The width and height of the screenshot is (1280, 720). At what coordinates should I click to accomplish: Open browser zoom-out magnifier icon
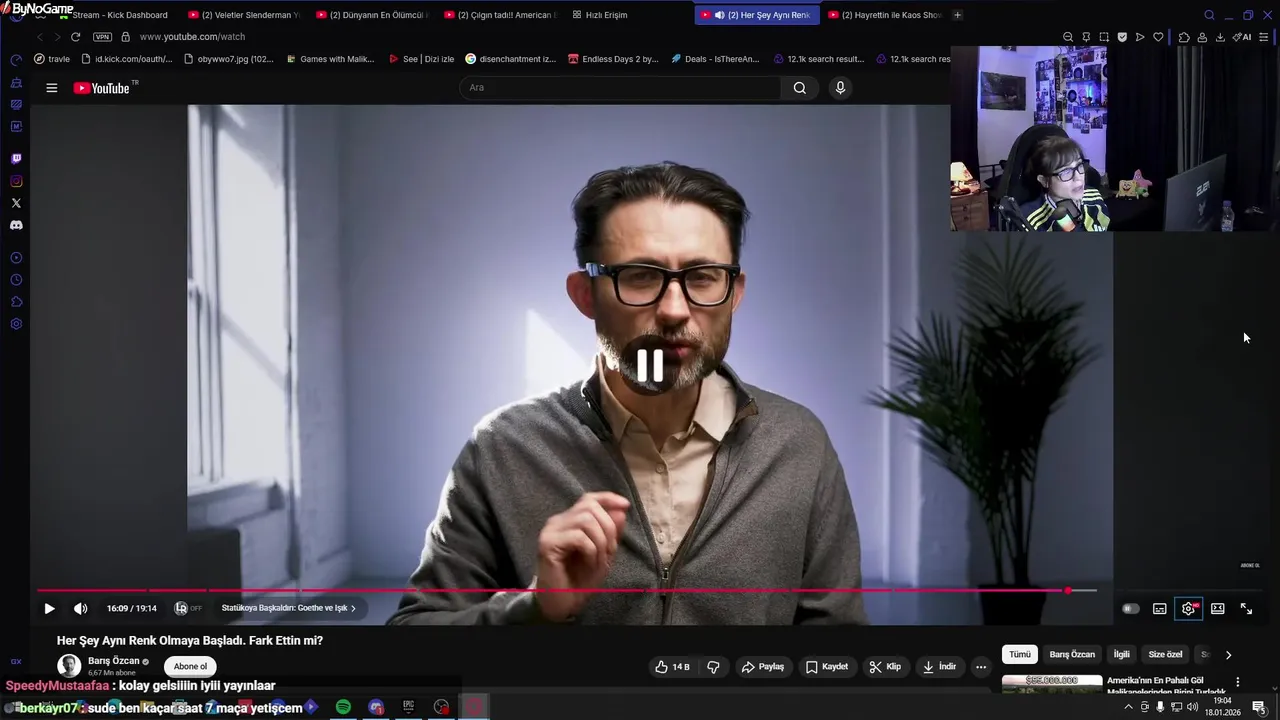point(1068,37)
